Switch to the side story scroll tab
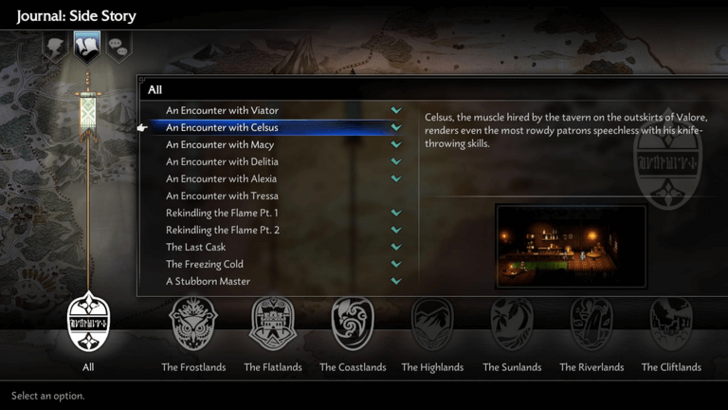728x410 pixels. pyautogui.click(x=87, y=47)
